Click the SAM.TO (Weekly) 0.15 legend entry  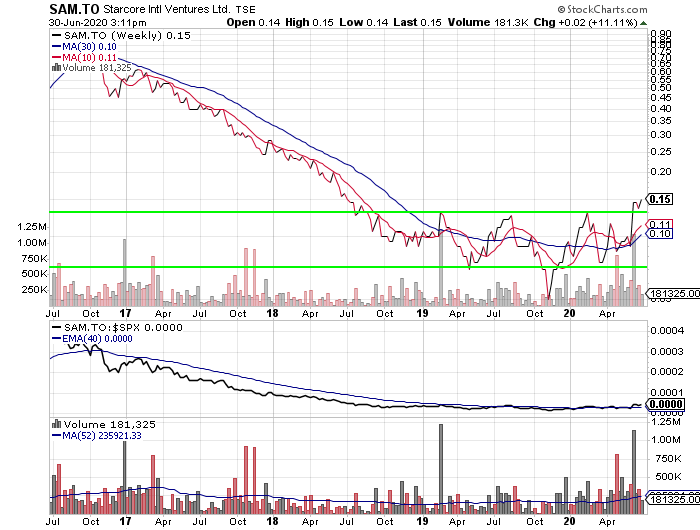127,36
